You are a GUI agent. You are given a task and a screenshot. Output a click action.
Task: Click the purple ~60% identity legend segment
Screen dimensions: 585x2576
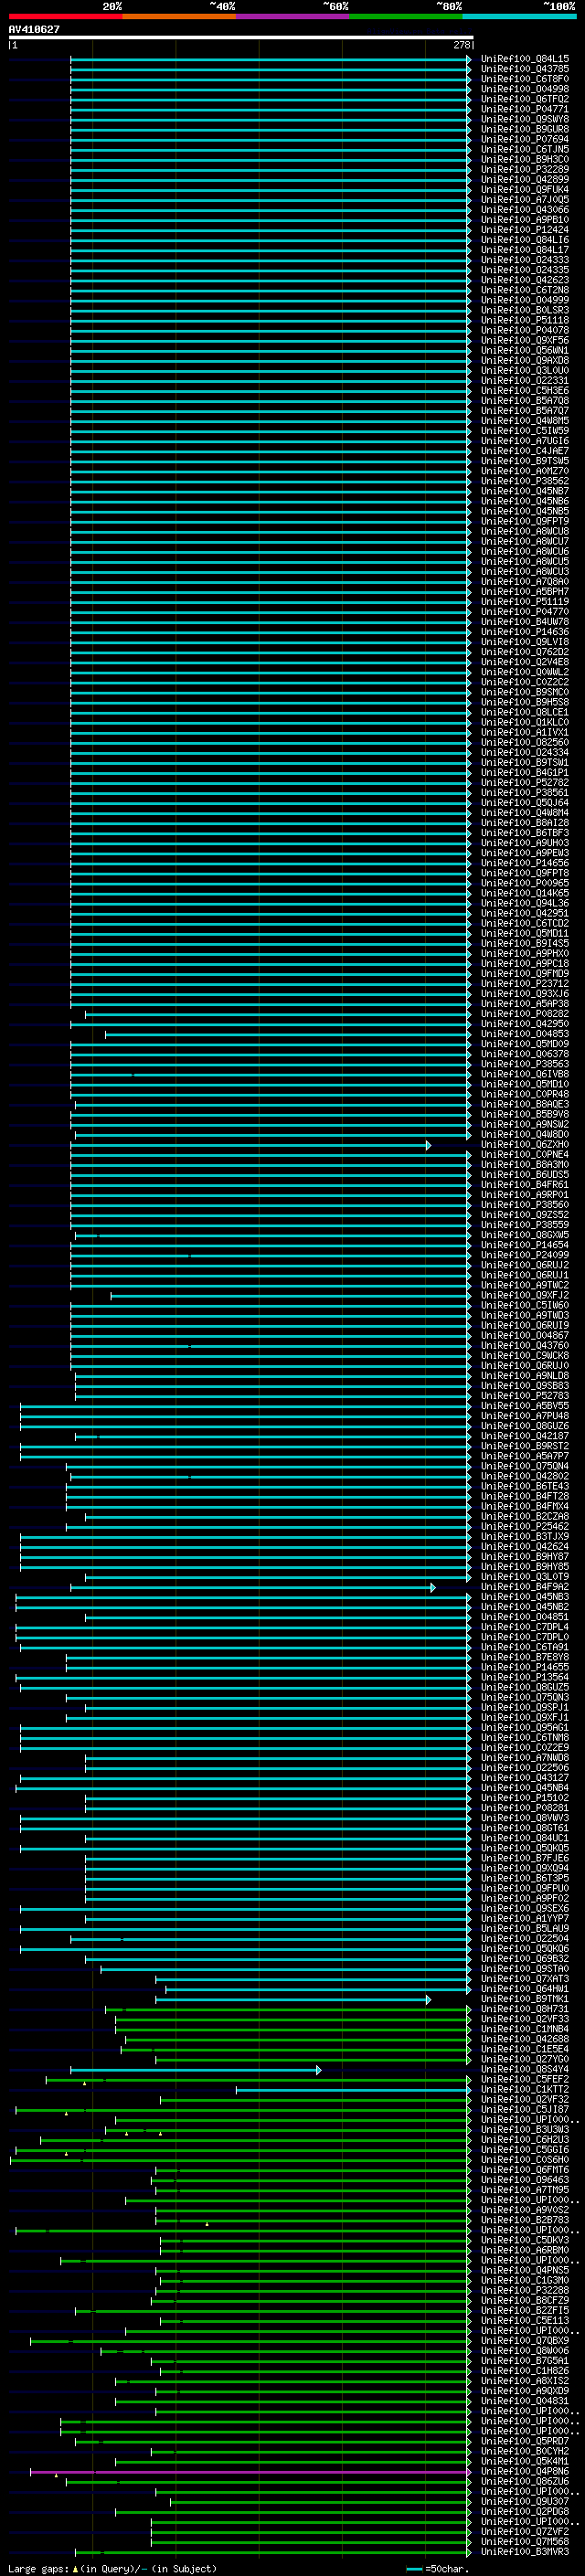[293, 16]
